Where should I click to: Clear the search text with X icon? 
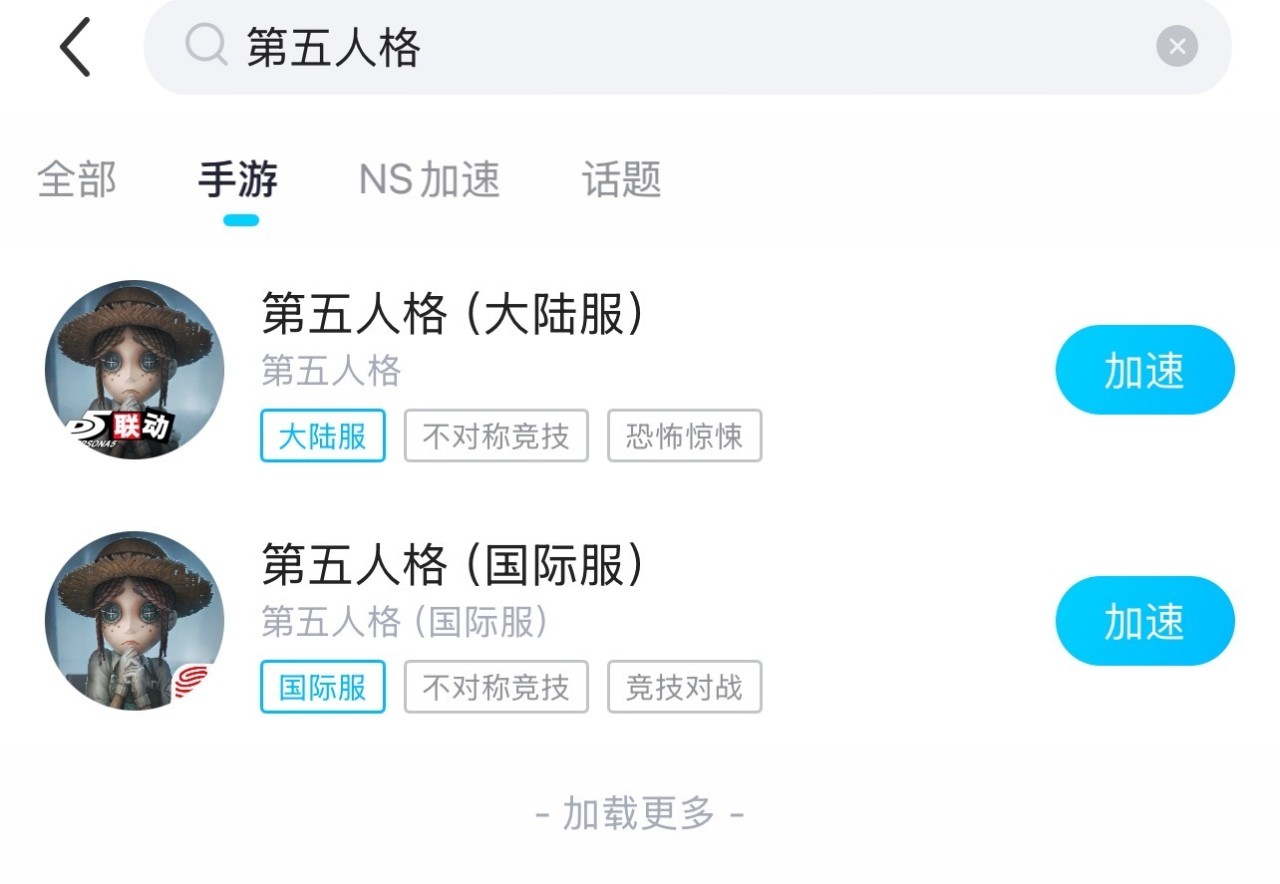point(1177,46)
